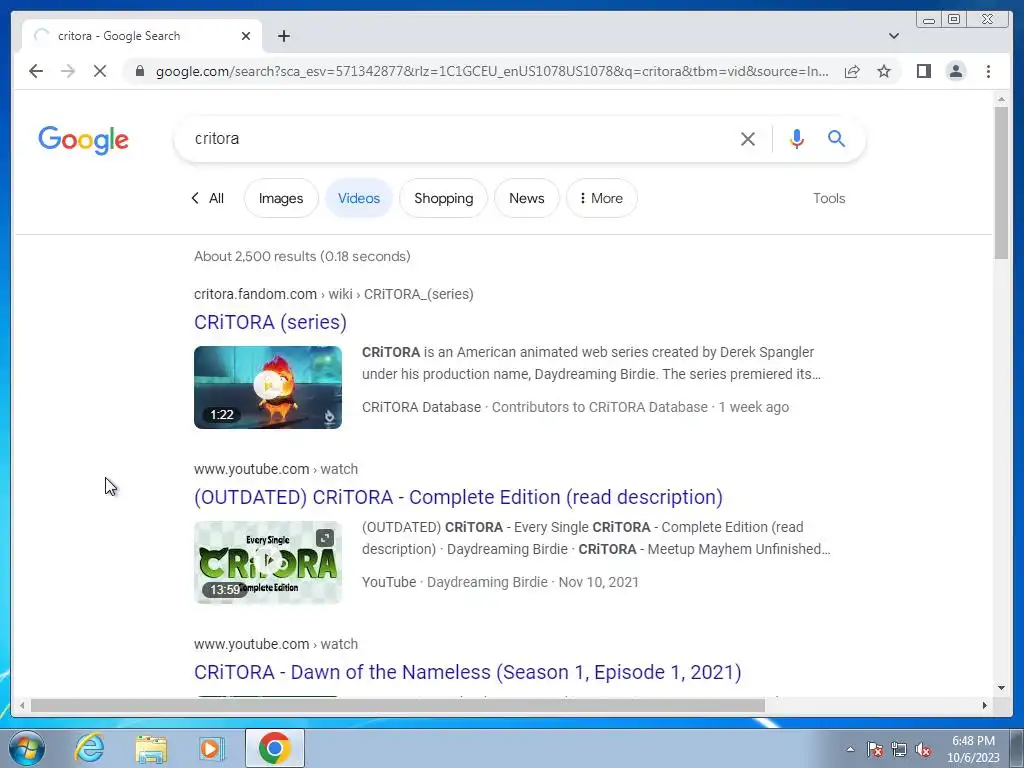Open Action Center flag icon
The width and height of the screenshot is (1024, 768).
tap(875, 749)
